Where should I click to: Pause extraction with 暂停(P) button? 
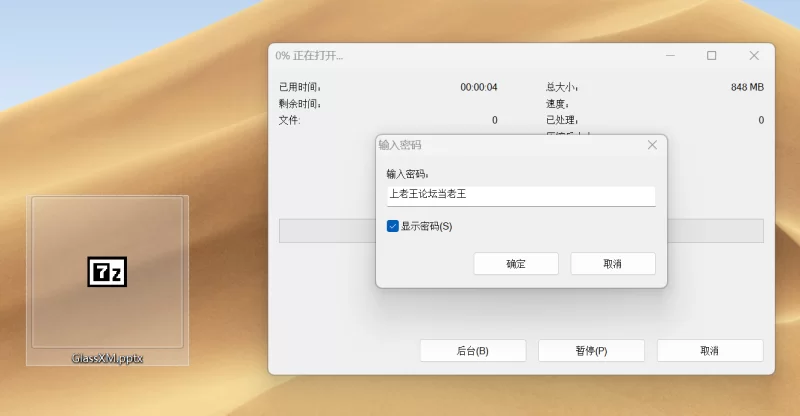coord(591,351)
